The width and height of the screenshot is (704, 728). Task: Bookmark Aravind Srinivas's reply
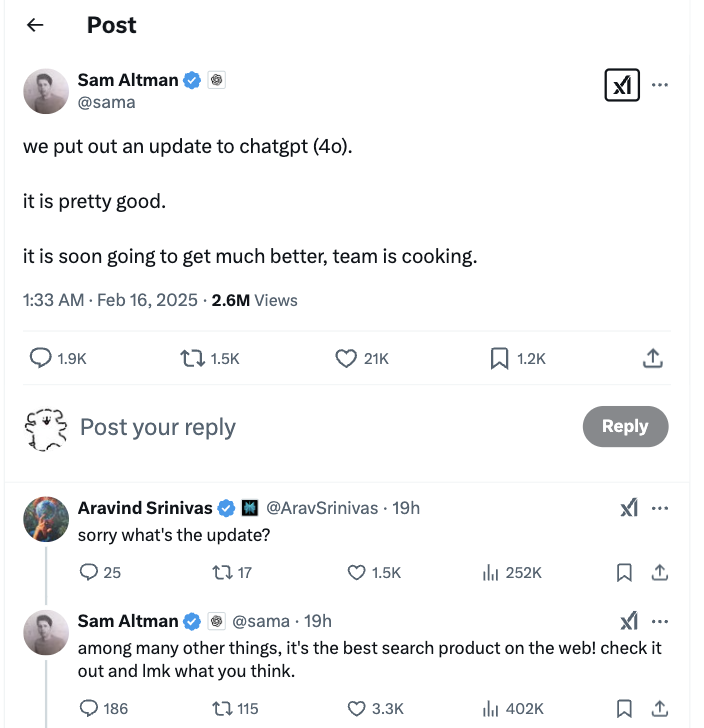coord(624,572)
